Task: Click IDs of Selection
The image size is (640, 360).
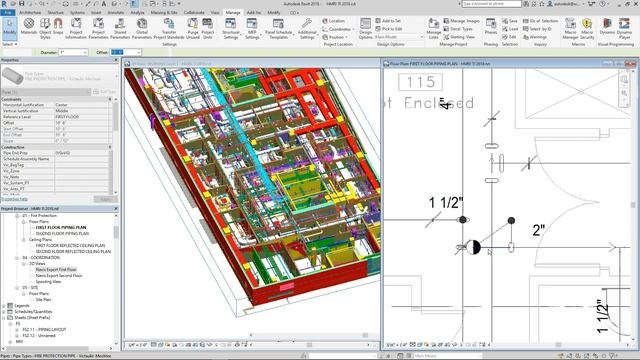Action: point(540,21)
